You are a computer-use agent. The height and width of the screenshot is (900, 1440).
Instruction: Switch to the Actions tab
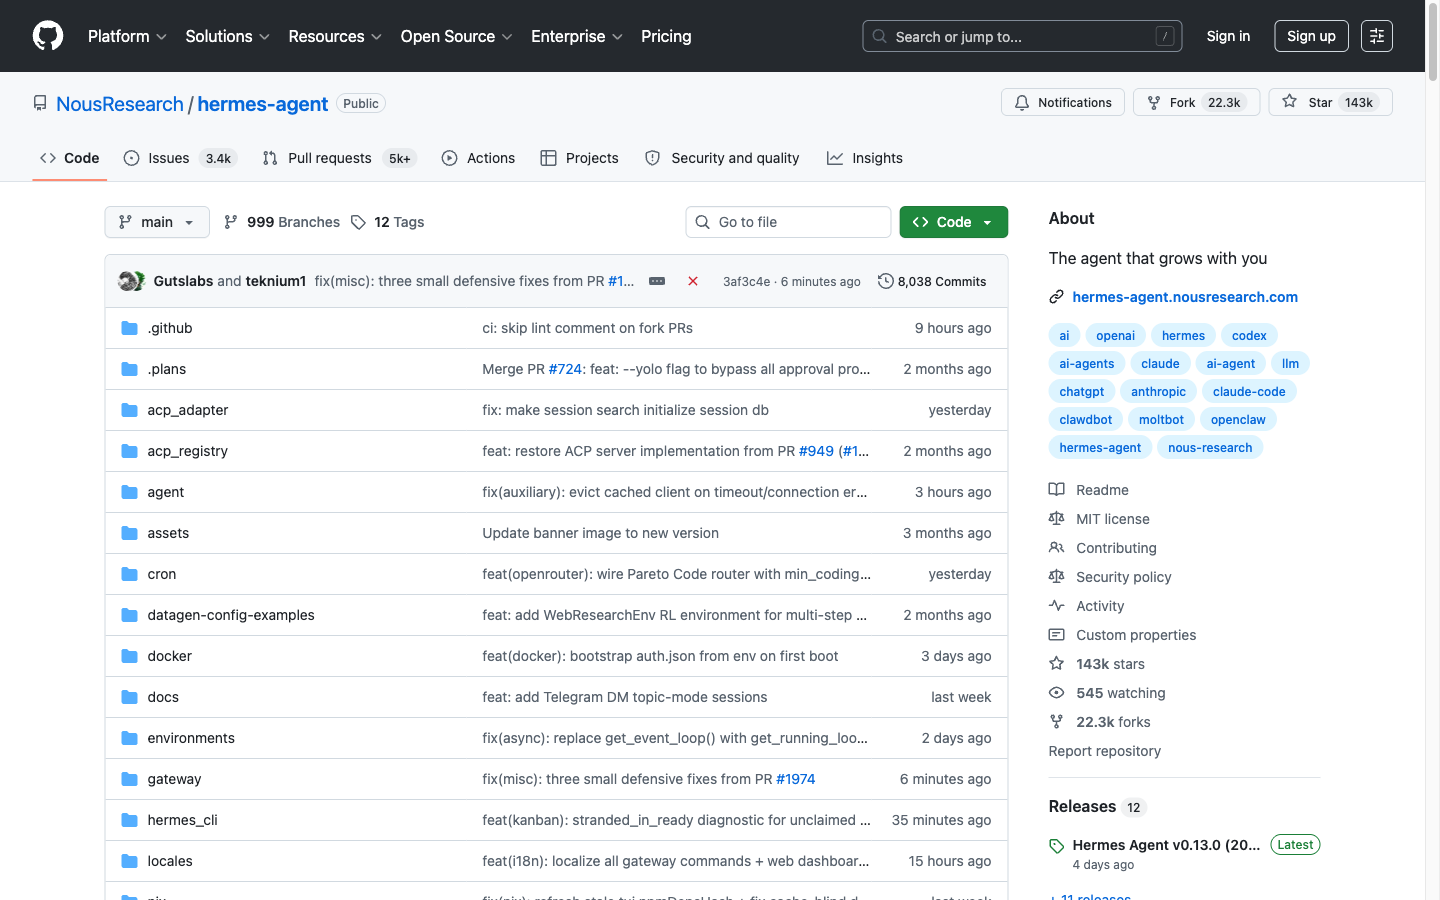[x=478, y=158]
